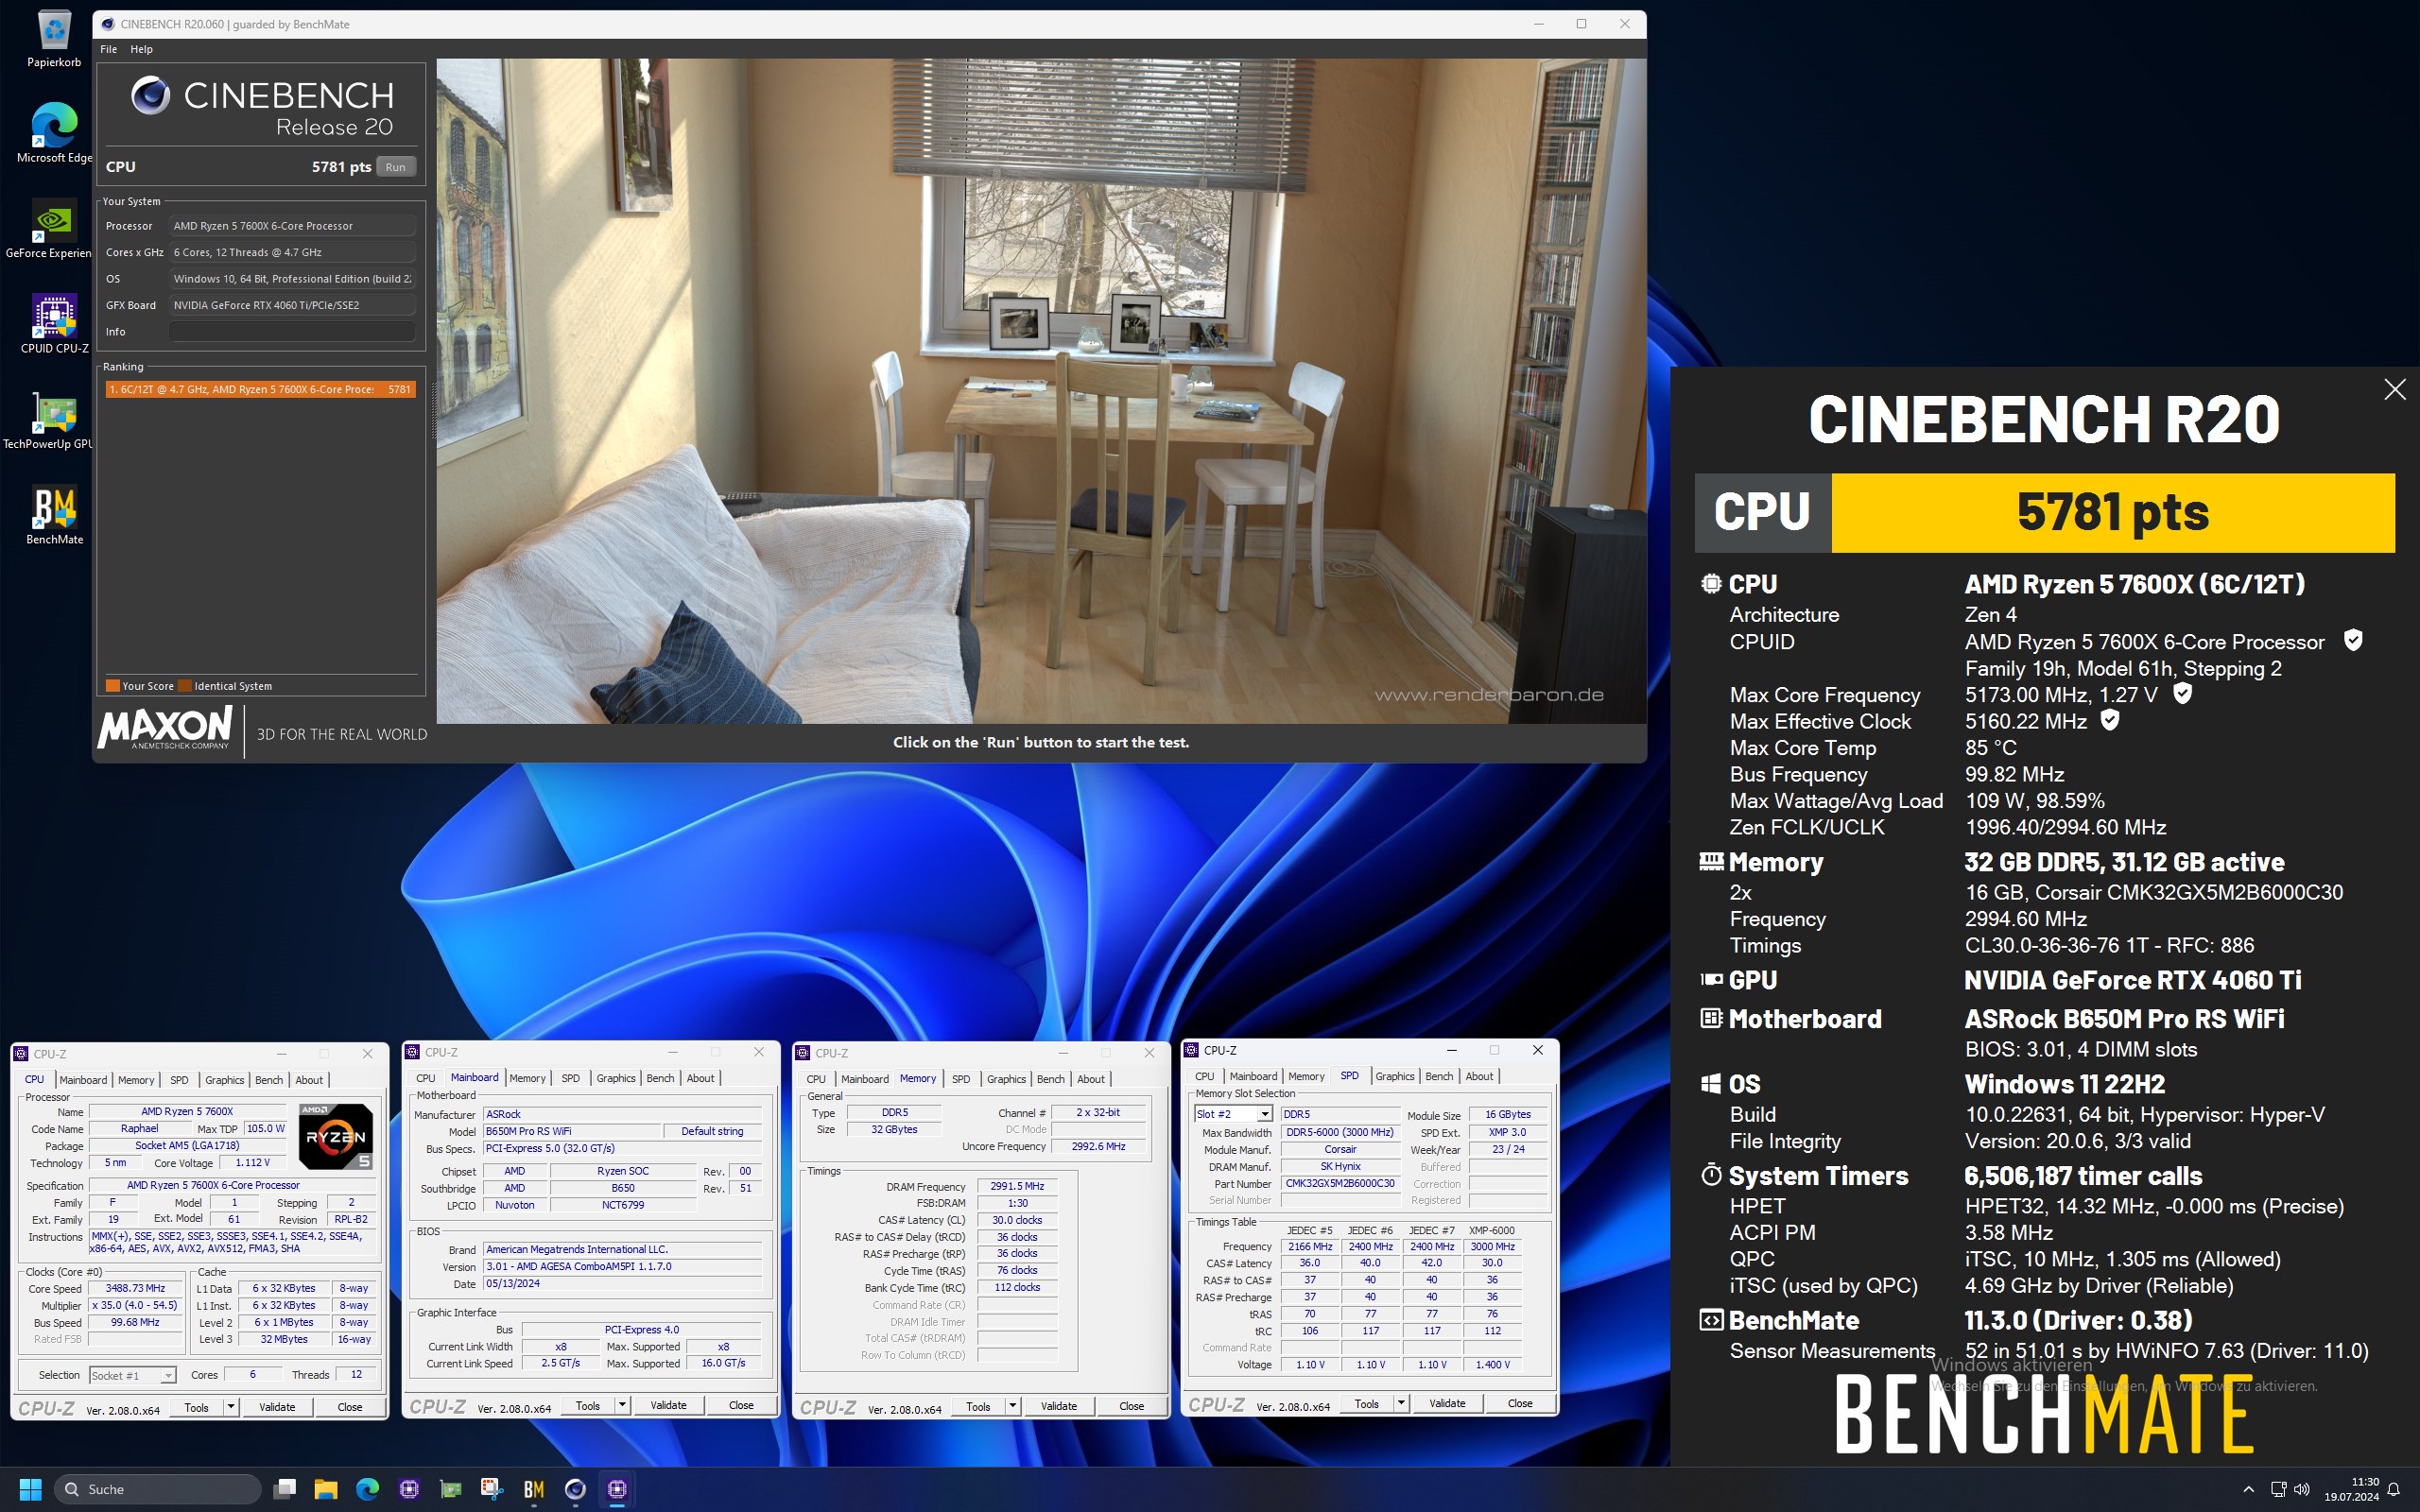Click the Close button in the CPU-Z SPD window
The width and height of the screenshot is (2420, 1512).
coord(1520,1403)
